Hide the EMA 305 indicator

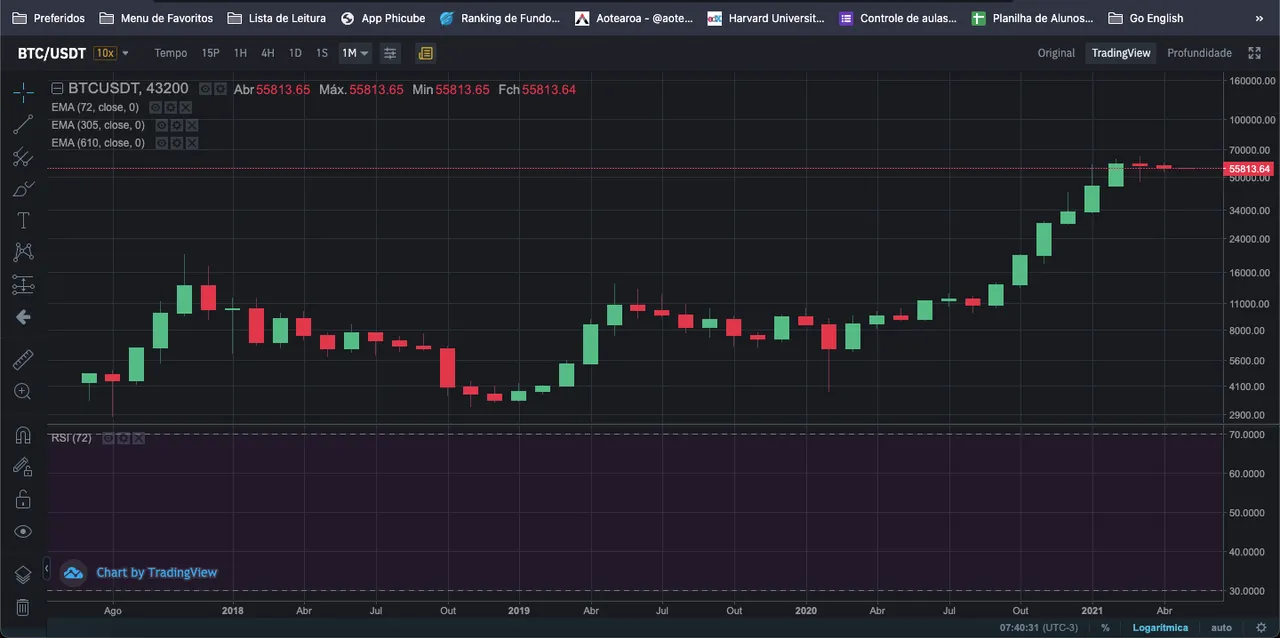pyautogui.click(x=162, y=125)
